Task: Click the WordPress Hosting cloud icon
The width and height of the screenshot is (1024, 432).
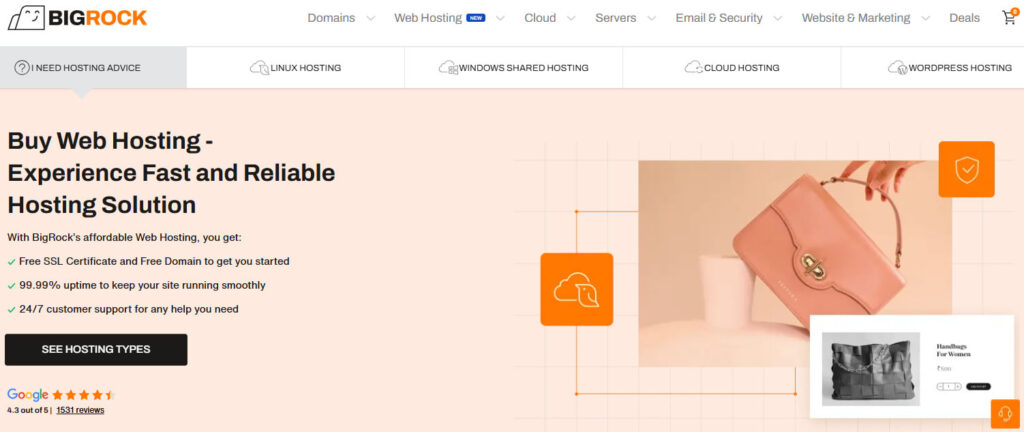Action: point(897,67)
